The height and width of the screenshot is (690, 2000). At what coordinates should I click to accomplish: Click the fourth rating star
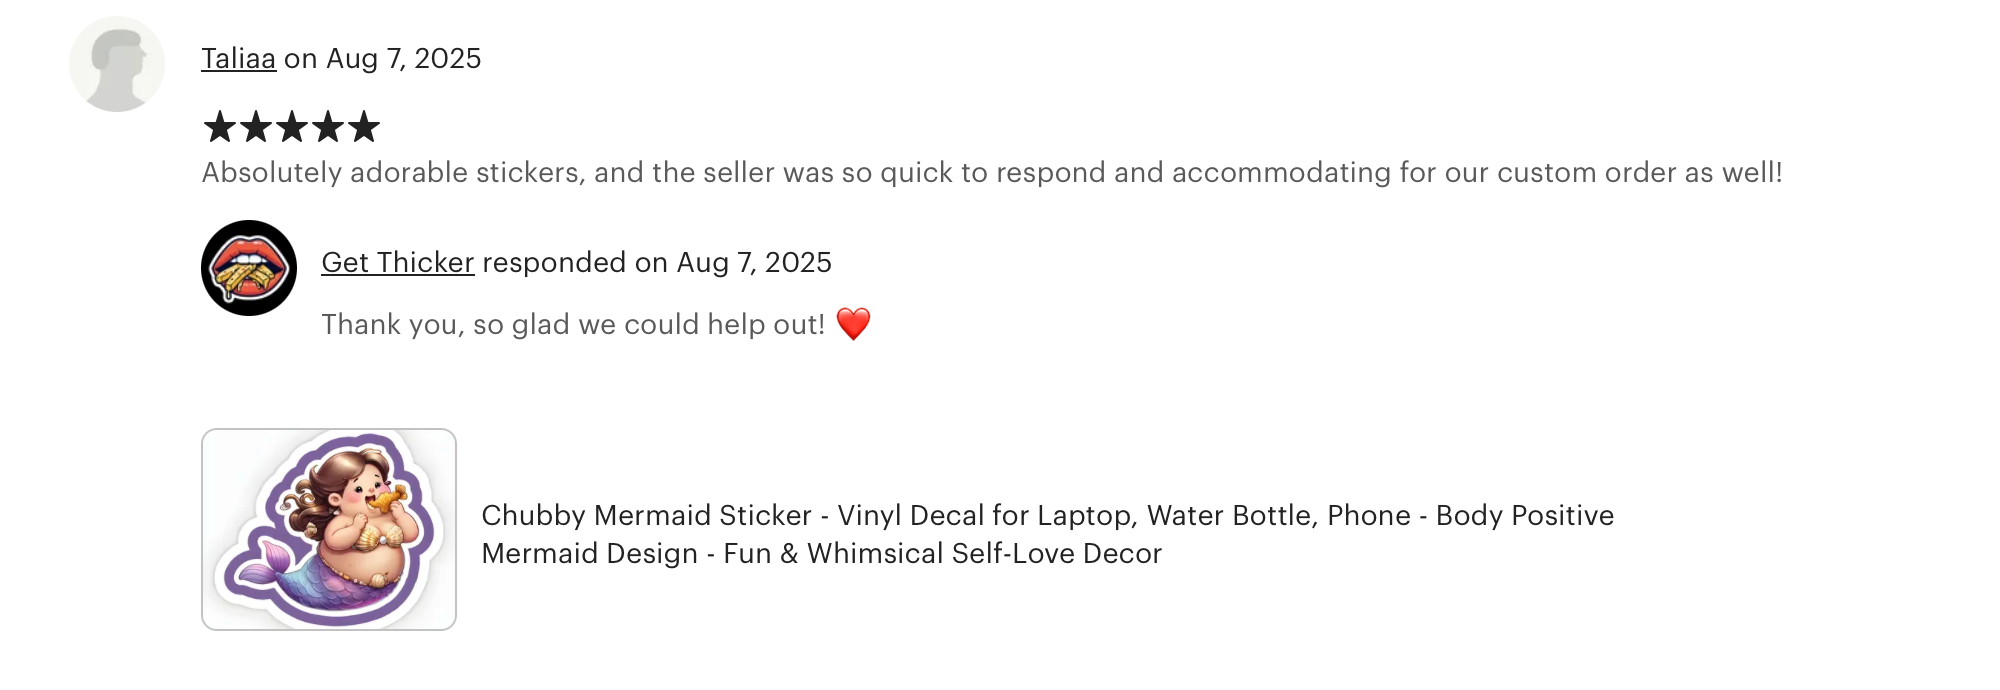[x=327, y=127]
